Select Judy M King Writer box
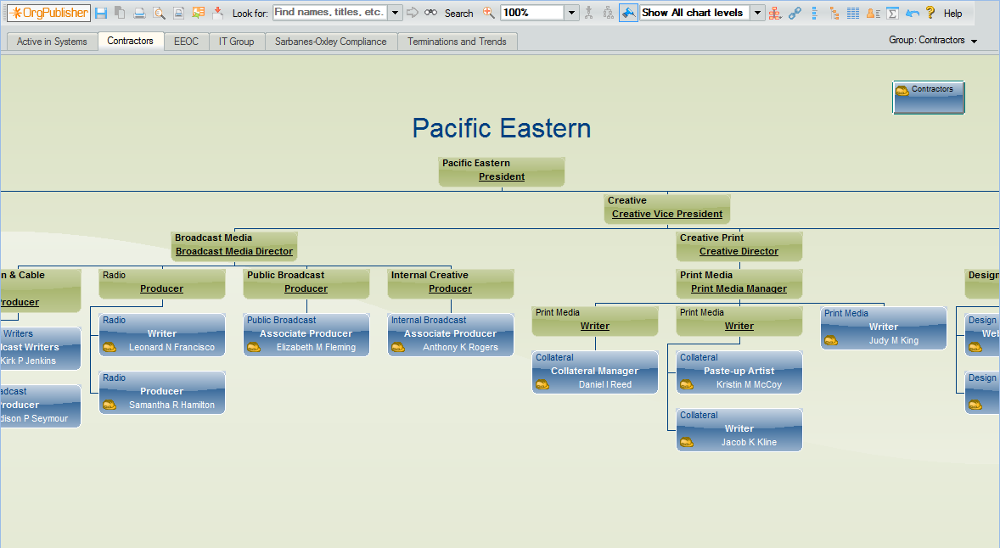Screen dimensions: 1000x548 coord(883,328)
